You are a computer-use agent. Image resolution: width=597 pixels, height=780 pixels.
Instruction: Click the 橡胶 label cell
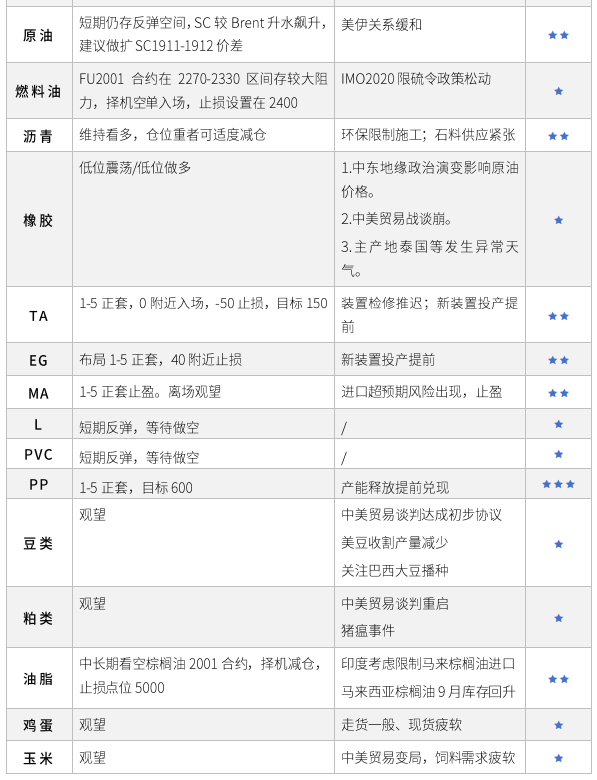(39, 220)
